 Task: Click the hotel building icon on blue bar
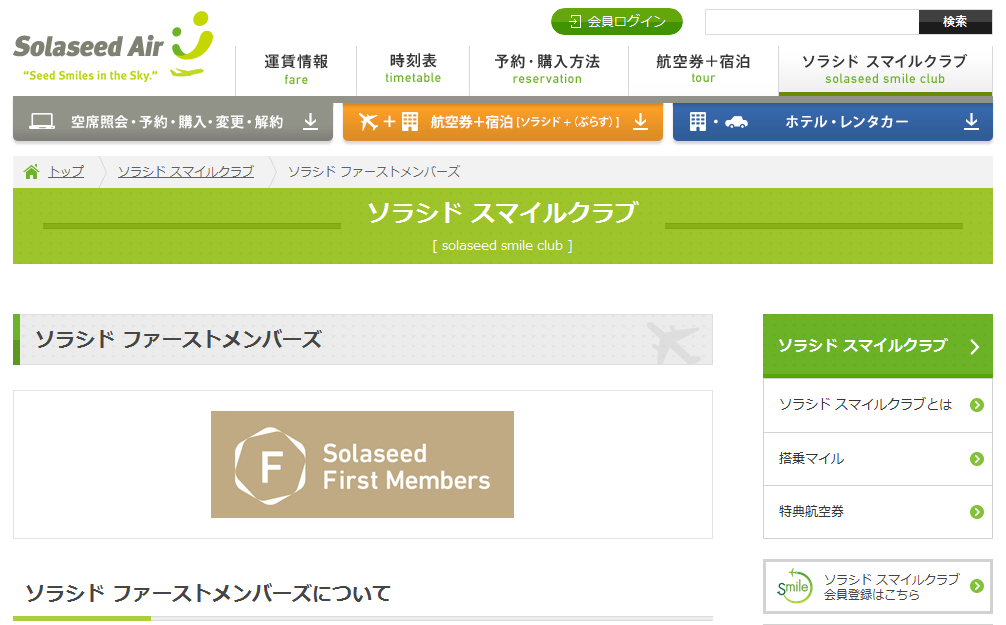coord(698,121)
